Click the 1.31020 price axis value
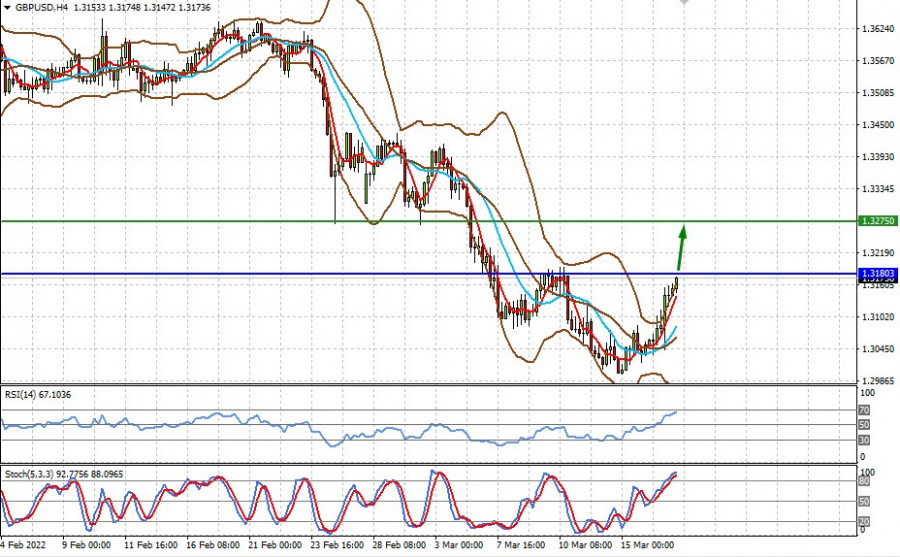This screenshot has height=557, width=900. click(x=878, y=317)
